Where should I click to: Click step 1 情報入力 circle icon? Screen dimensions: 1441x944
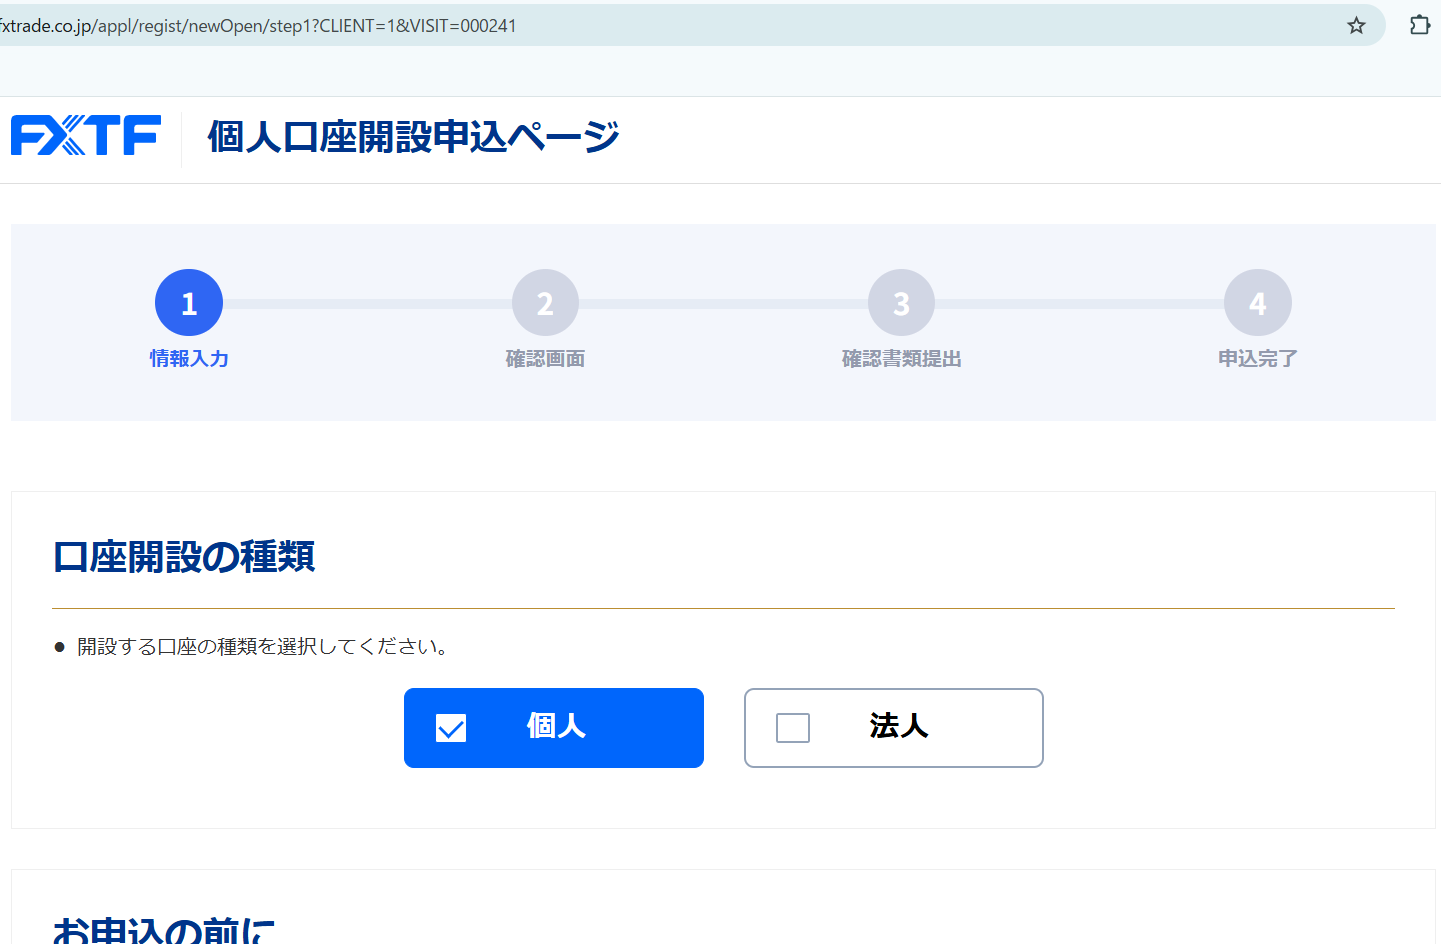[188, 301]
